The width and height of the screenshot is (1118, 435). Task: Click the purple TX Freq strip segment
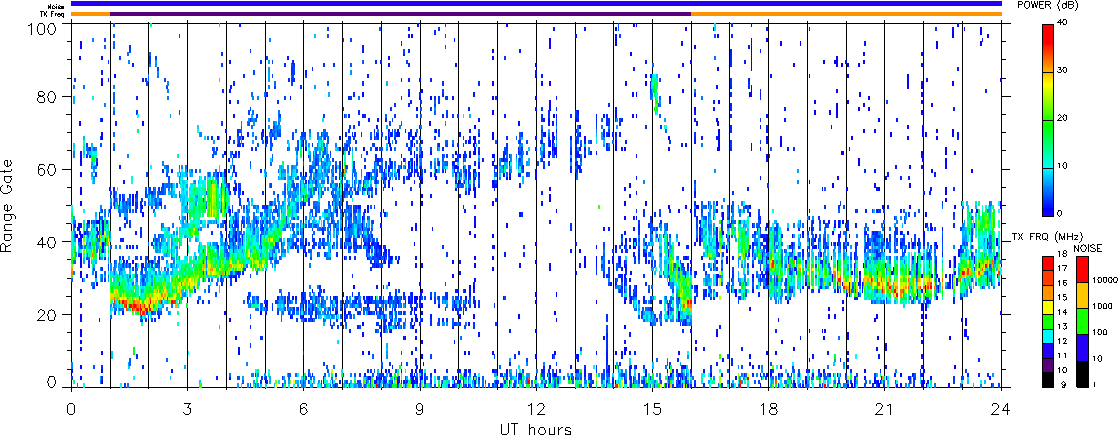400,14
